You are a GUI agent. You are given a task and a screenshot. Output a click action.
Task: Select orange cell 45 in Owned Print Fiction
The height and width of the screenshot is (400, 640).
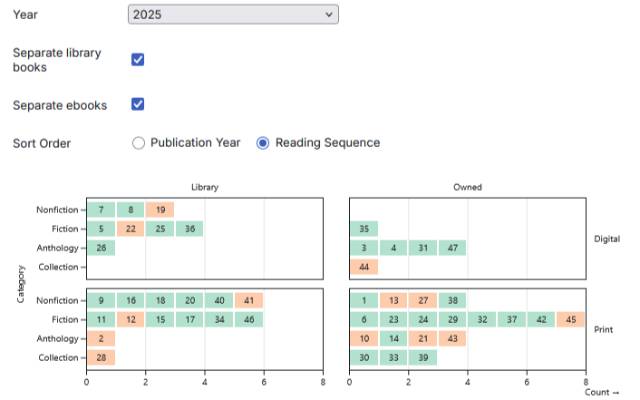571,320
